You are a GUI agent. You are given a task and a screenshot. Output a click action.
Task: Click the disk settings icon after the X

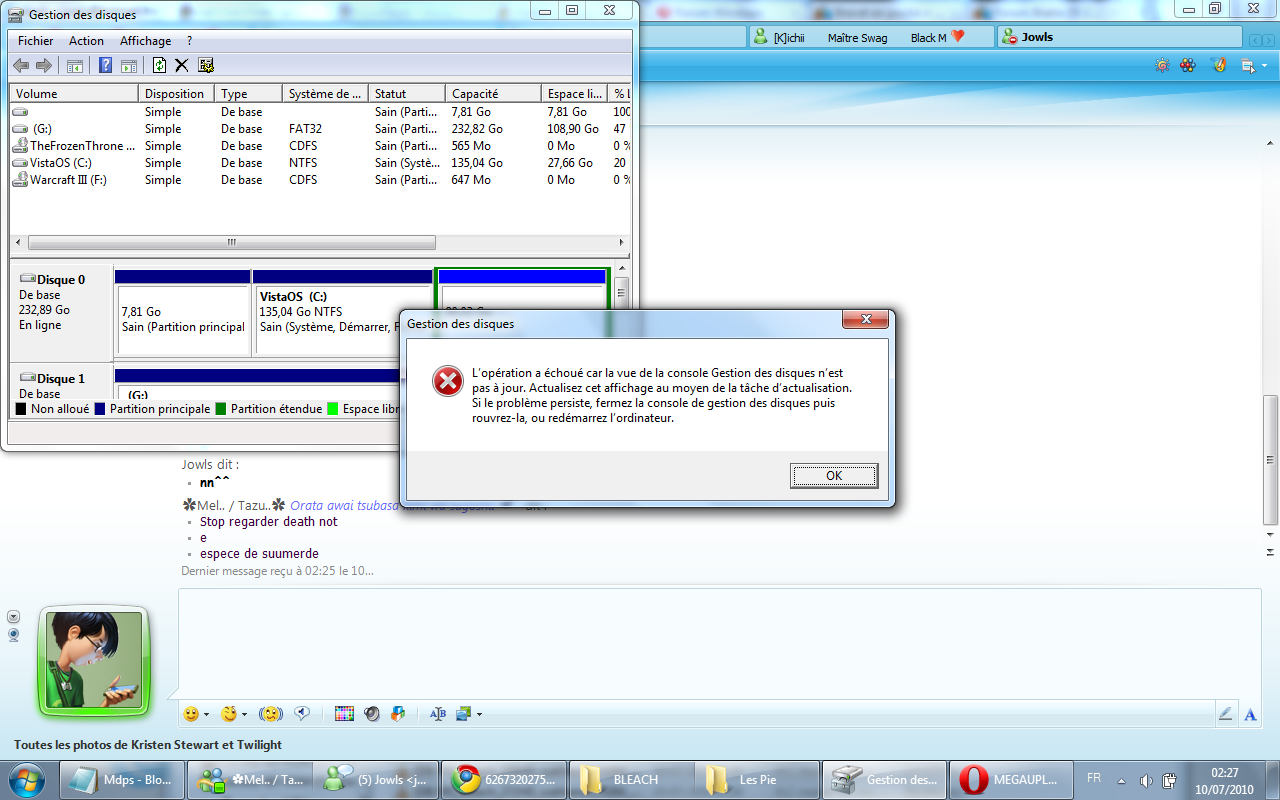206,66
